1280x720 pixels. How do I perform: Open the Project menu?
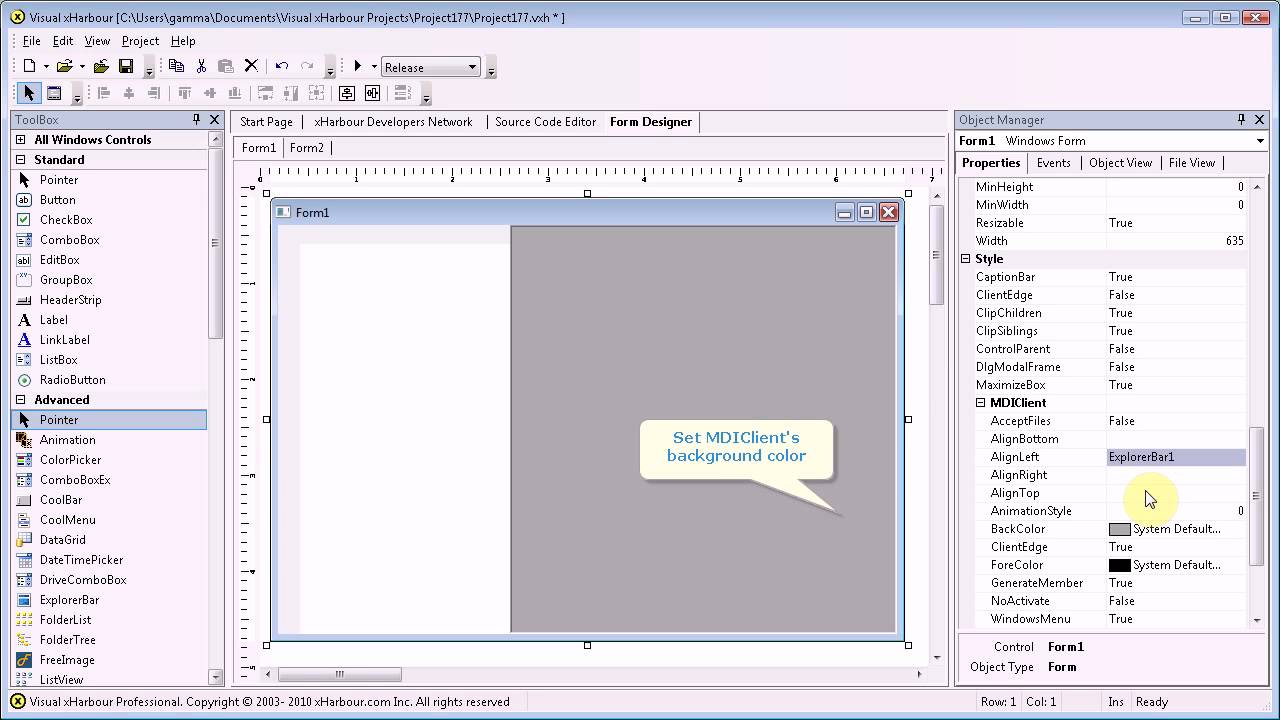coord(140,41)
